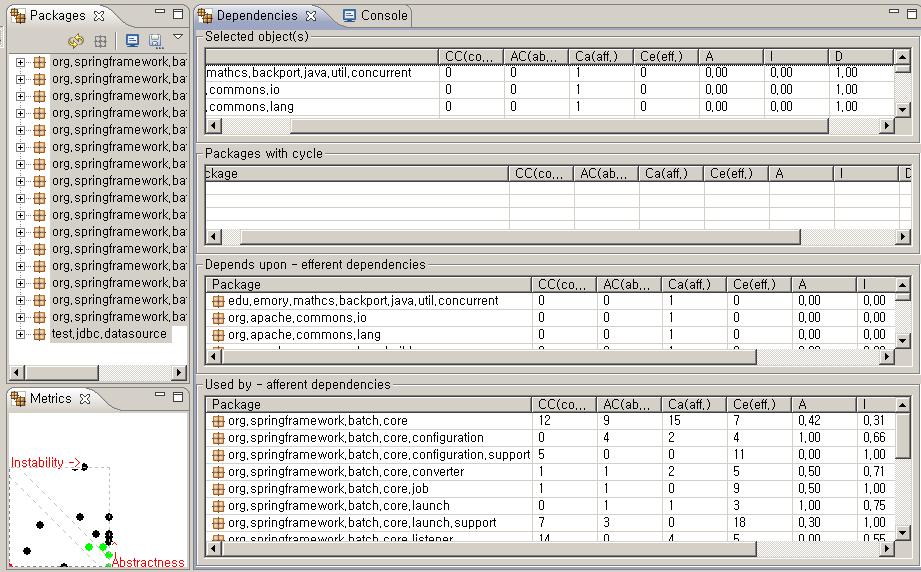The height and width of the screenshot is (572, 921).
Task: Sort by CC column in Selected object(s) table
Action: coord(471,56)
